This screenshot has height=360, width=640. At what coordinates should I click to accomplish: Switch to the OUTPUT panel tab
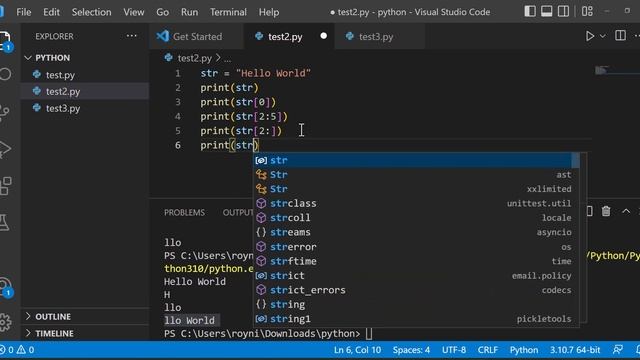click(x=238, y=212)
